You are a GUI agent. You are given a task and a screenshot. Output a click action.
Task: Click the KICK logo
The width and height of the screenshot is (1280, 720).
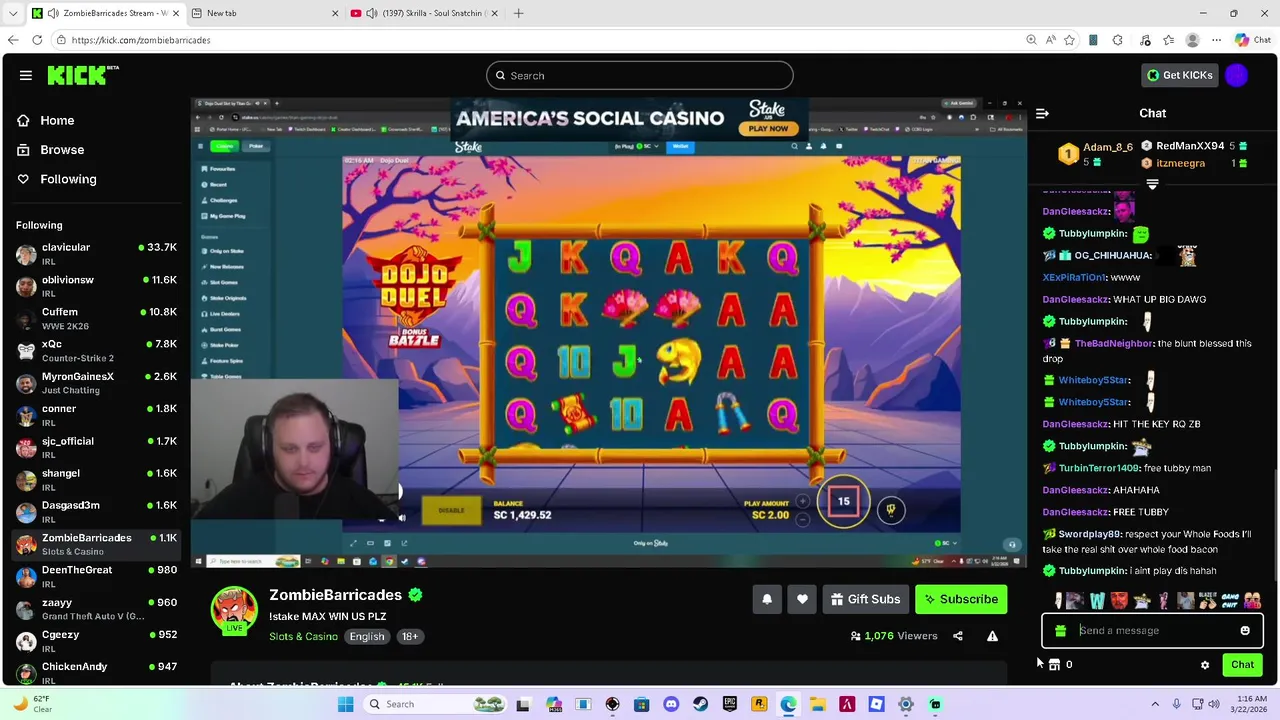click(82, 75)
